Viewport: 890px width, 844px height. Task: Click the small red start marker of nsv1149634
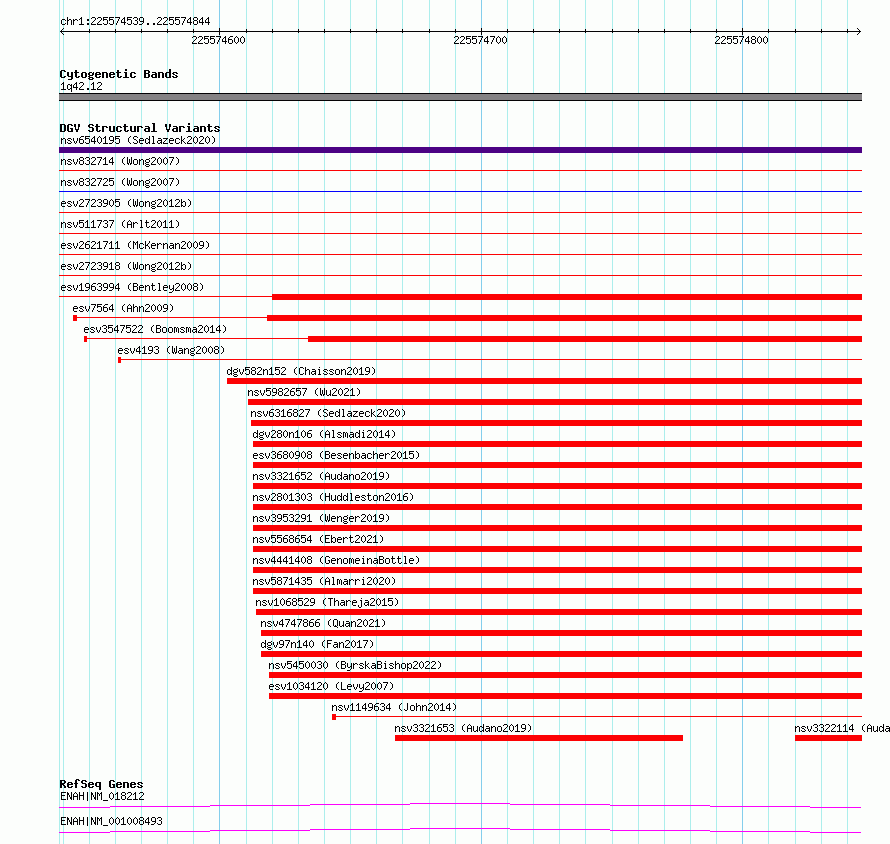(x=334, y=717)
